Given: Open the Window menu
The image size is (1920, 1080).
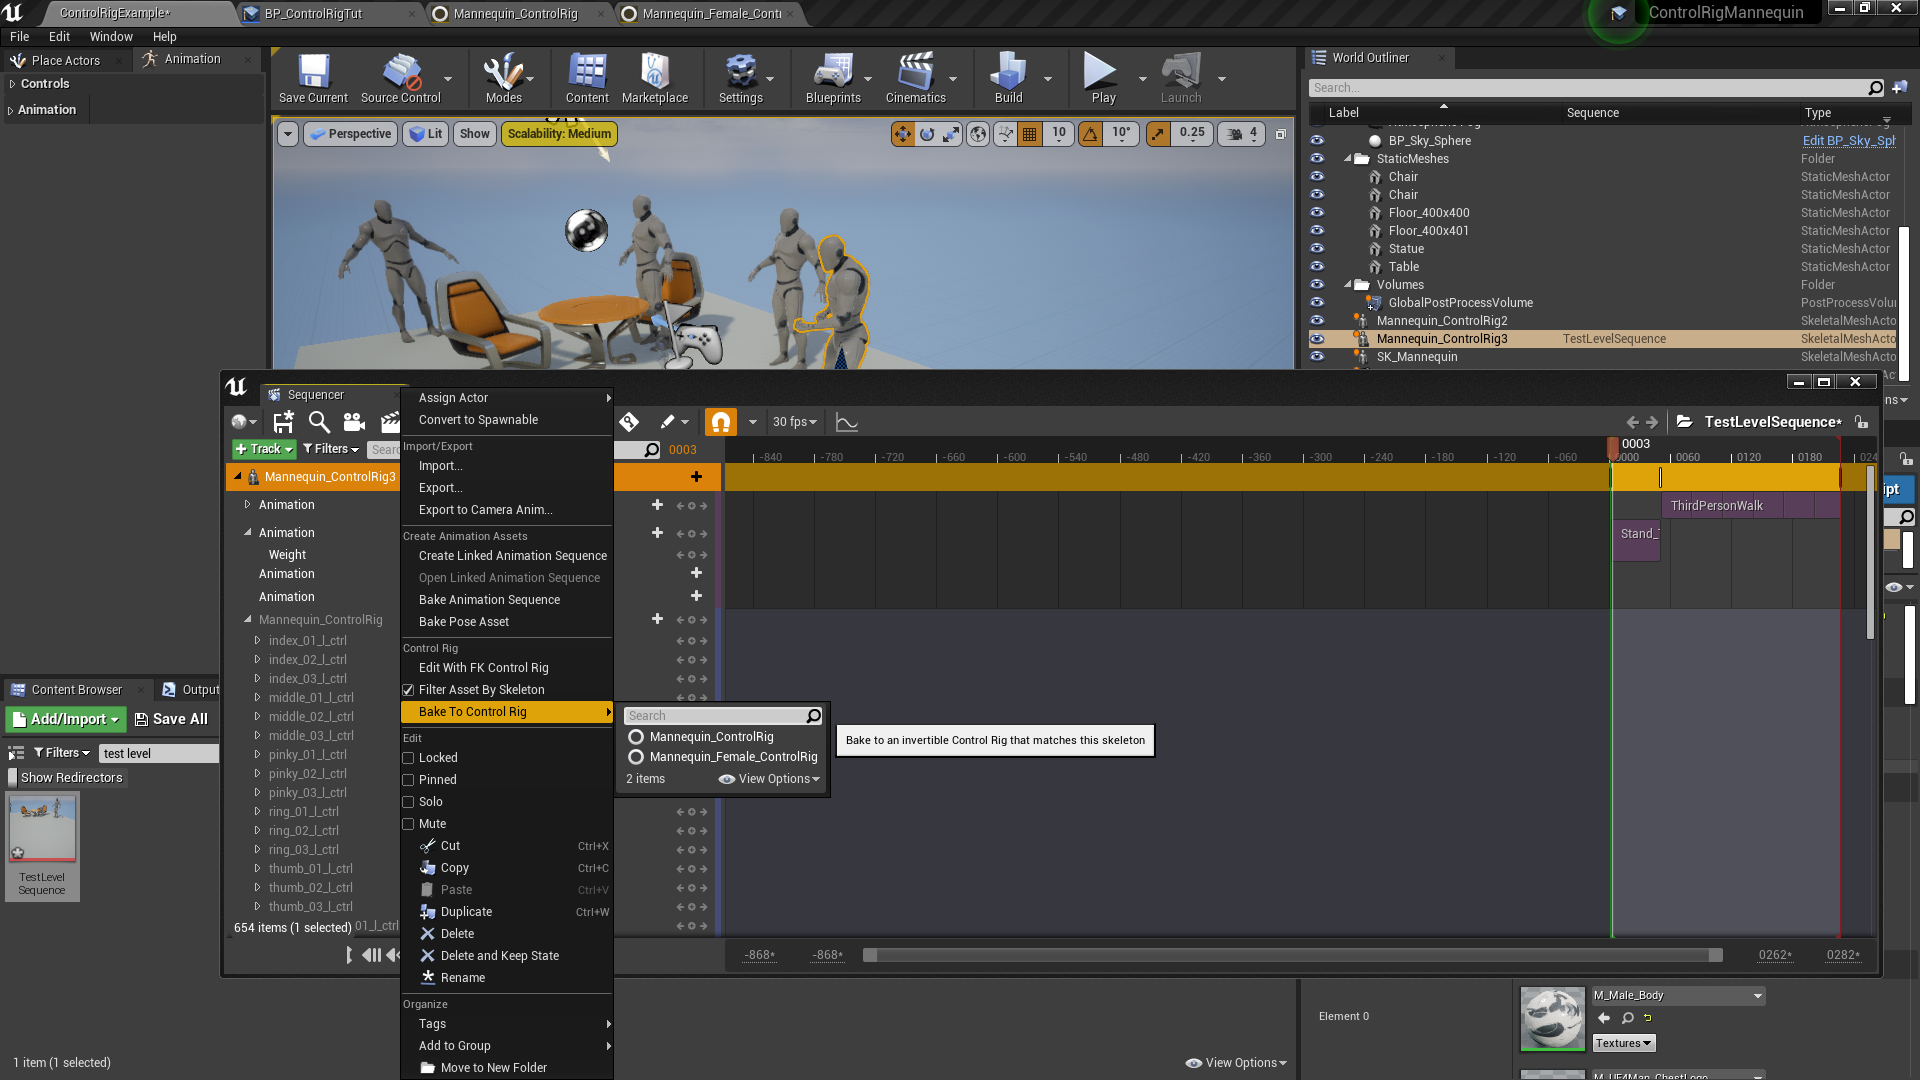Looking at the screenshot, I should (110, 36).
